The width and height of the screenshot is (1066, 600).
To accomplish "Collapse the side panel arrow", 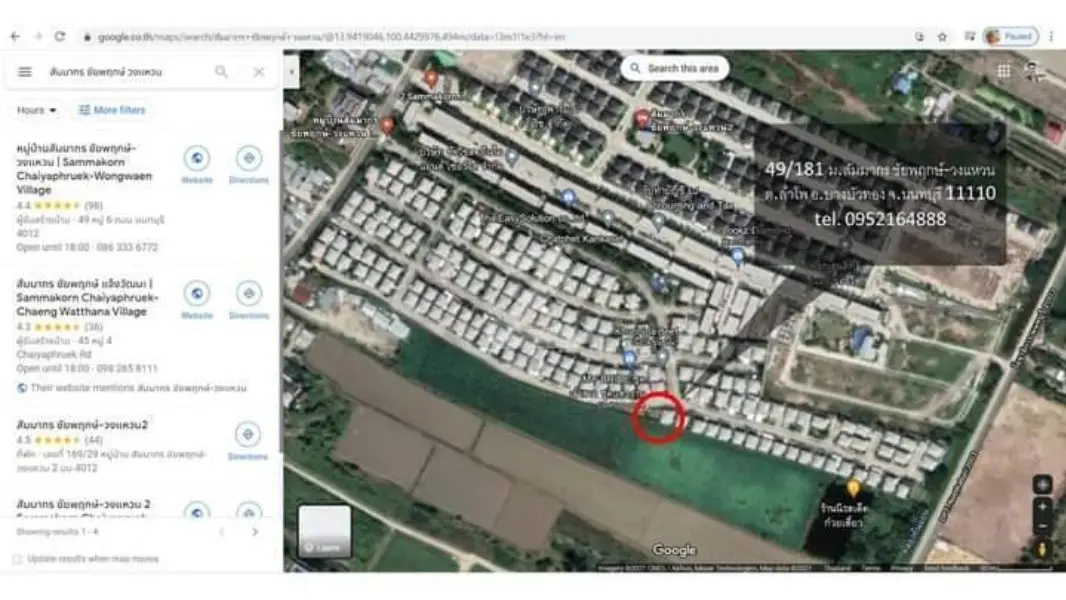I will (x=291, y=71).
